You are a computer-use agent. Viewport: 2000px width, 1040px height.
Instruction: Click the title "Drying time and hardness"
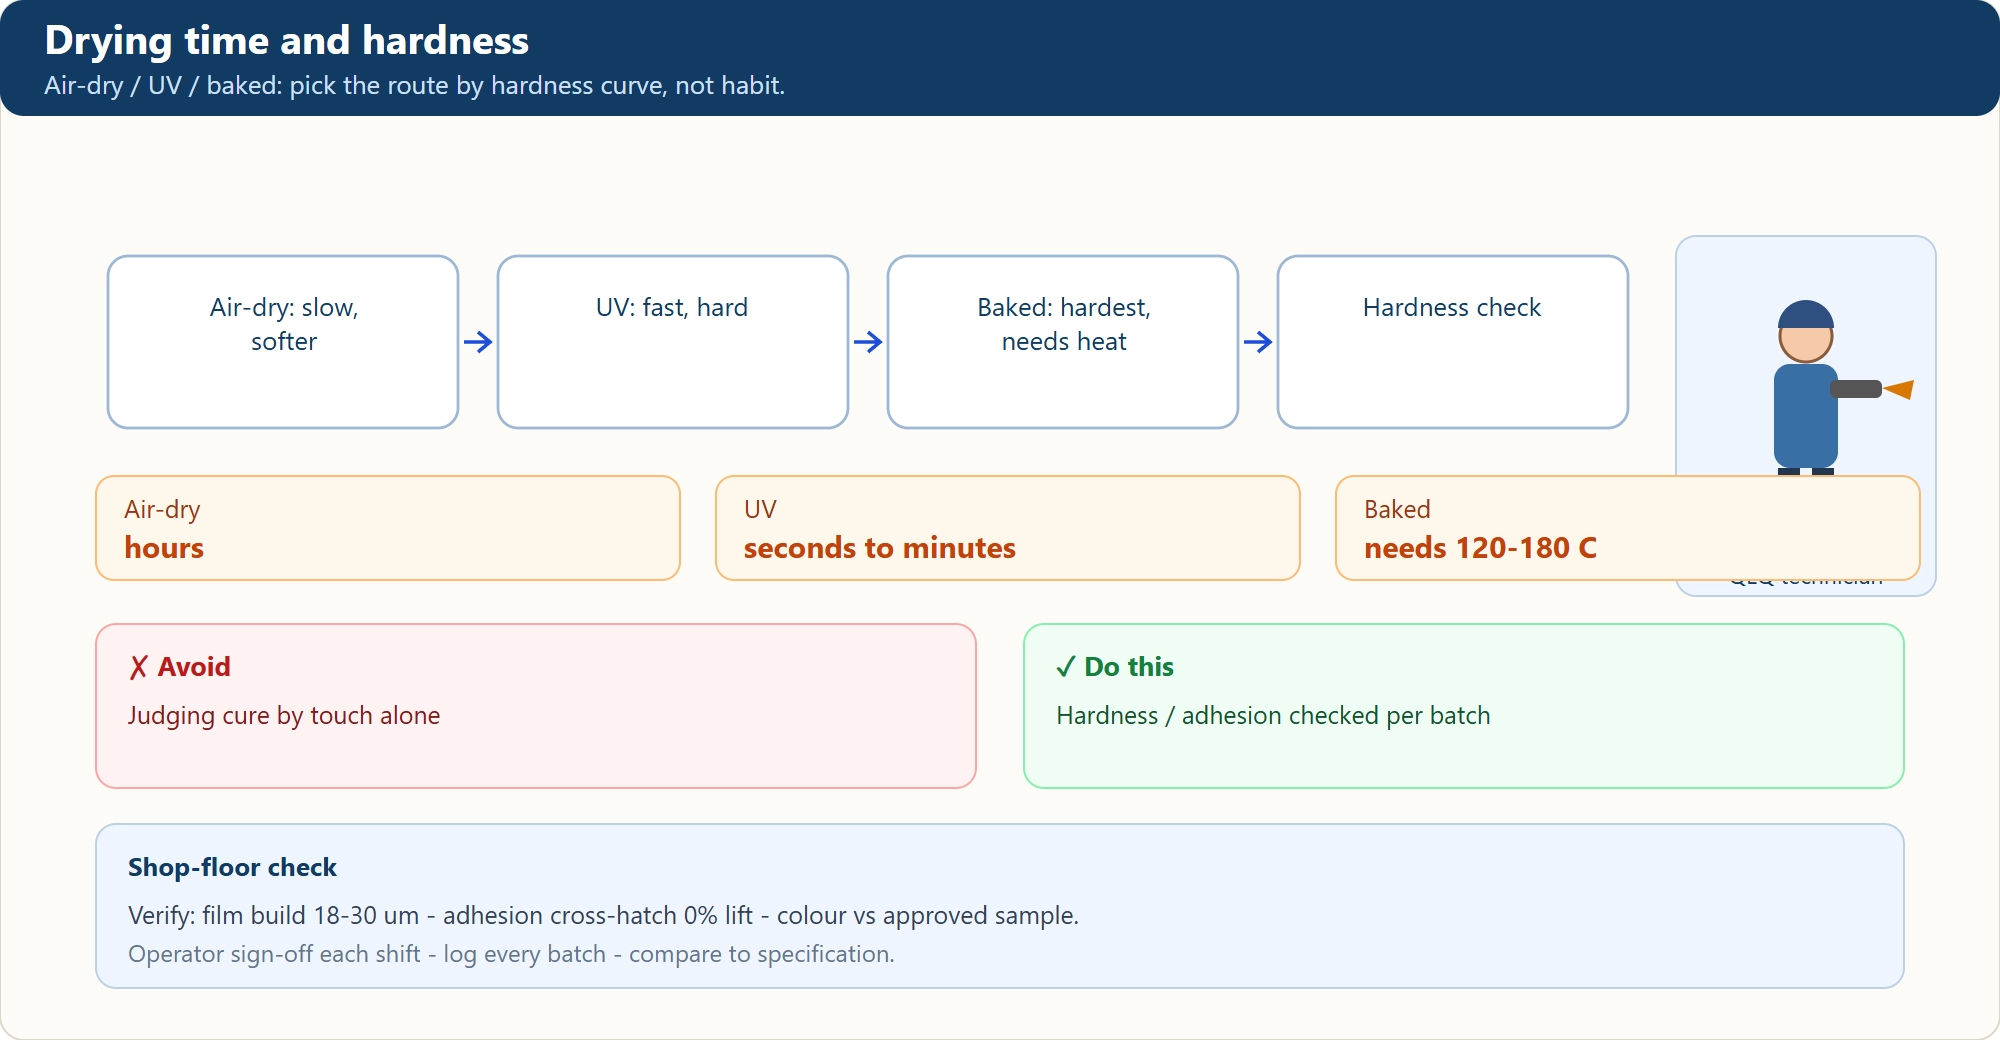point(287,41)
